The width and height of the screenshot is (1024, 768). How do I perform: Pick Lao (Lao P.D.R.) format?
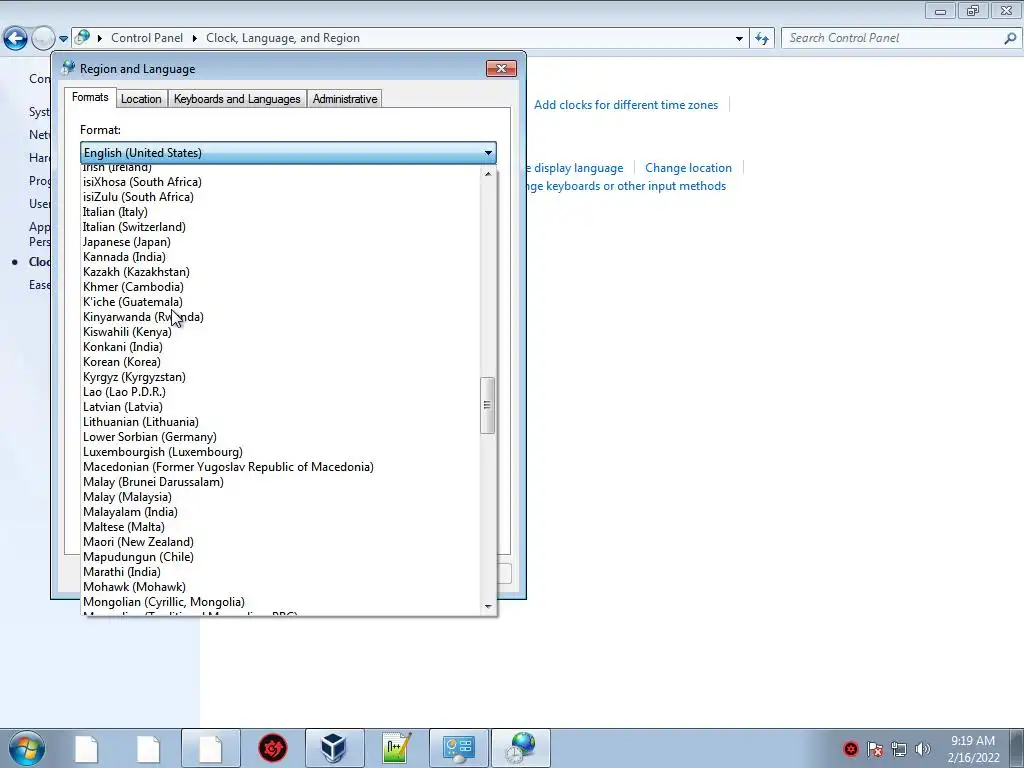point(281,392)
